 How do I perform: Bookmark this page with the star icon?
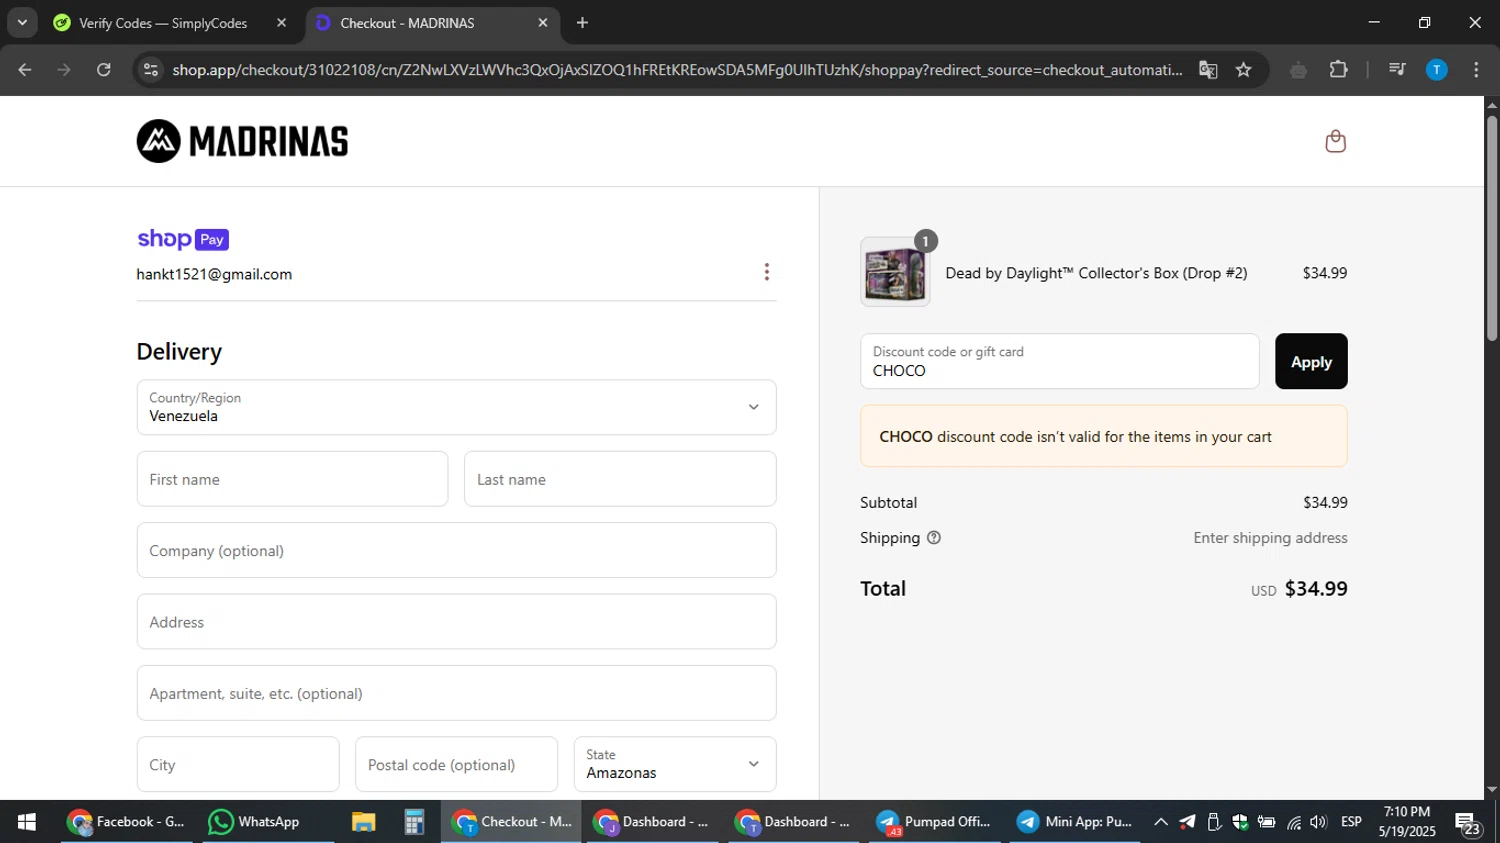[x=1243, y=69]
